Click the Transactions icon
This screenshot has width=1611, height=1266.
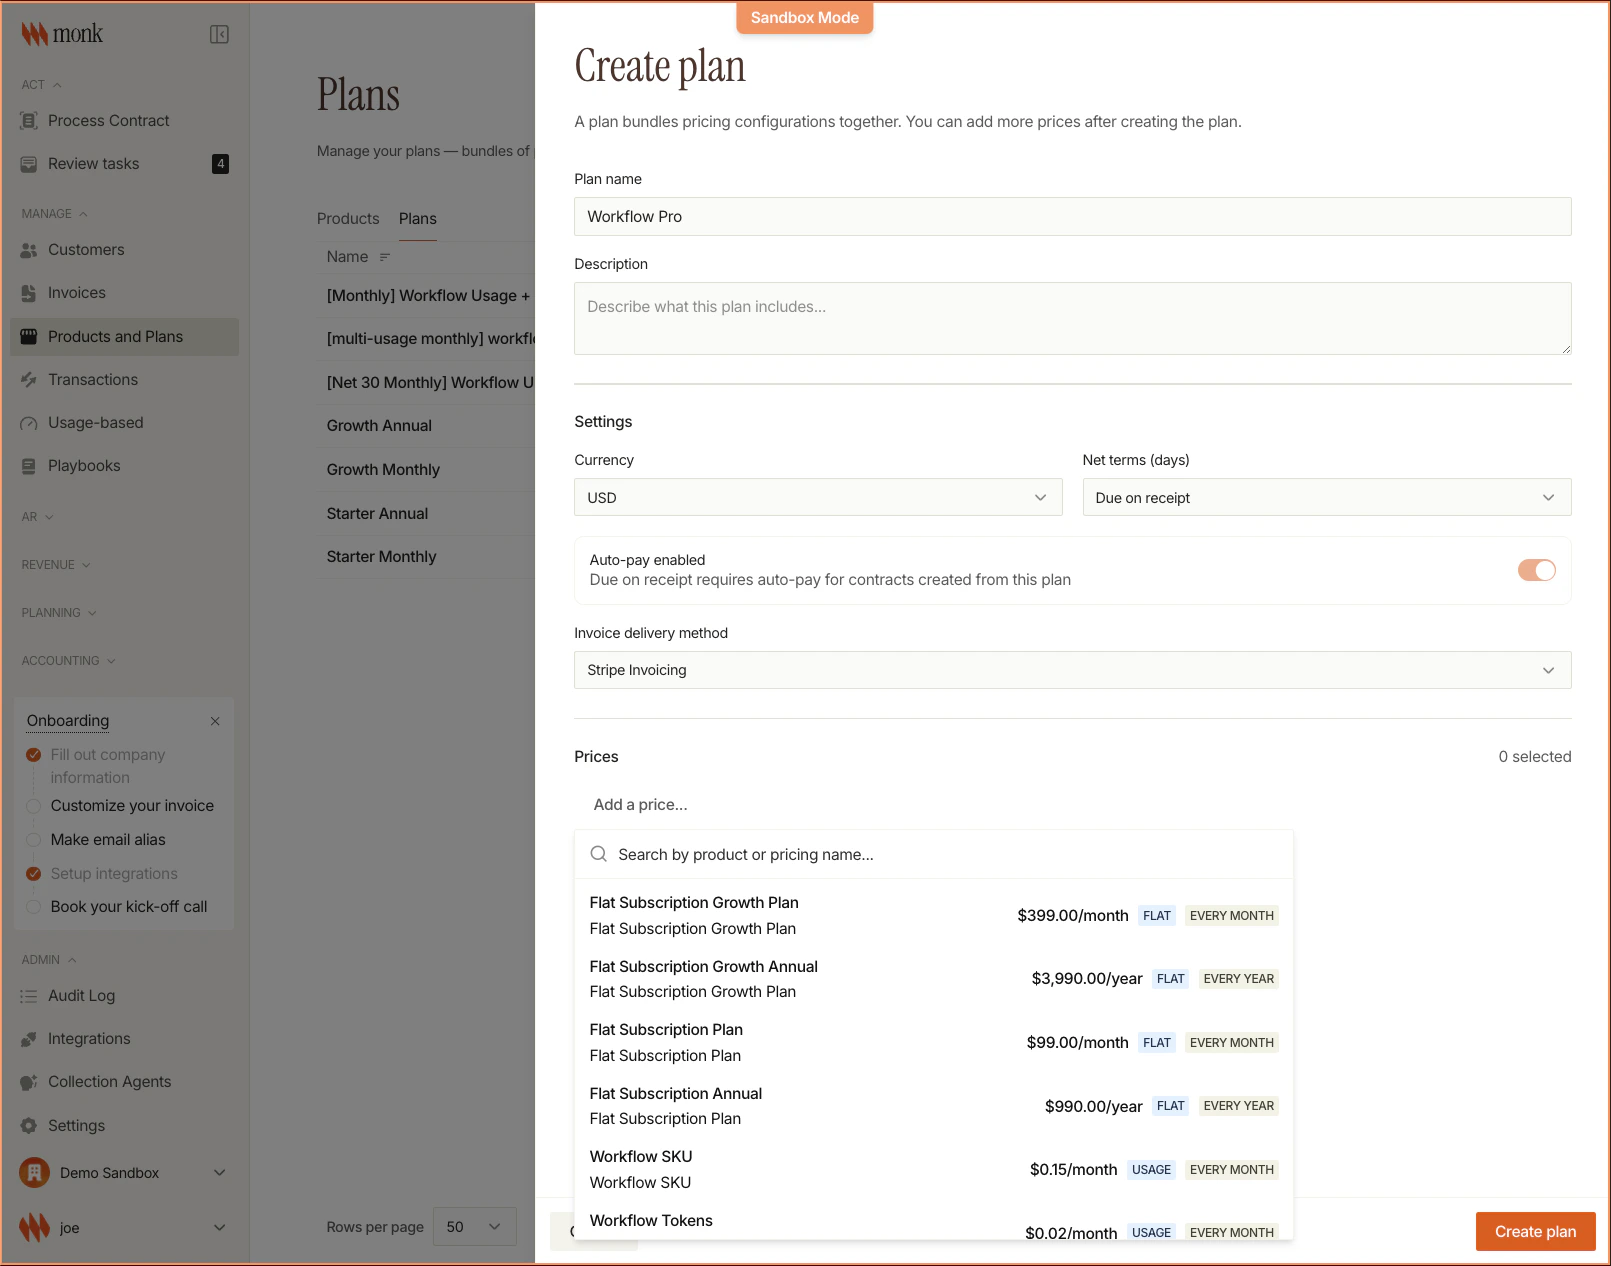click(x=29, y=380)
